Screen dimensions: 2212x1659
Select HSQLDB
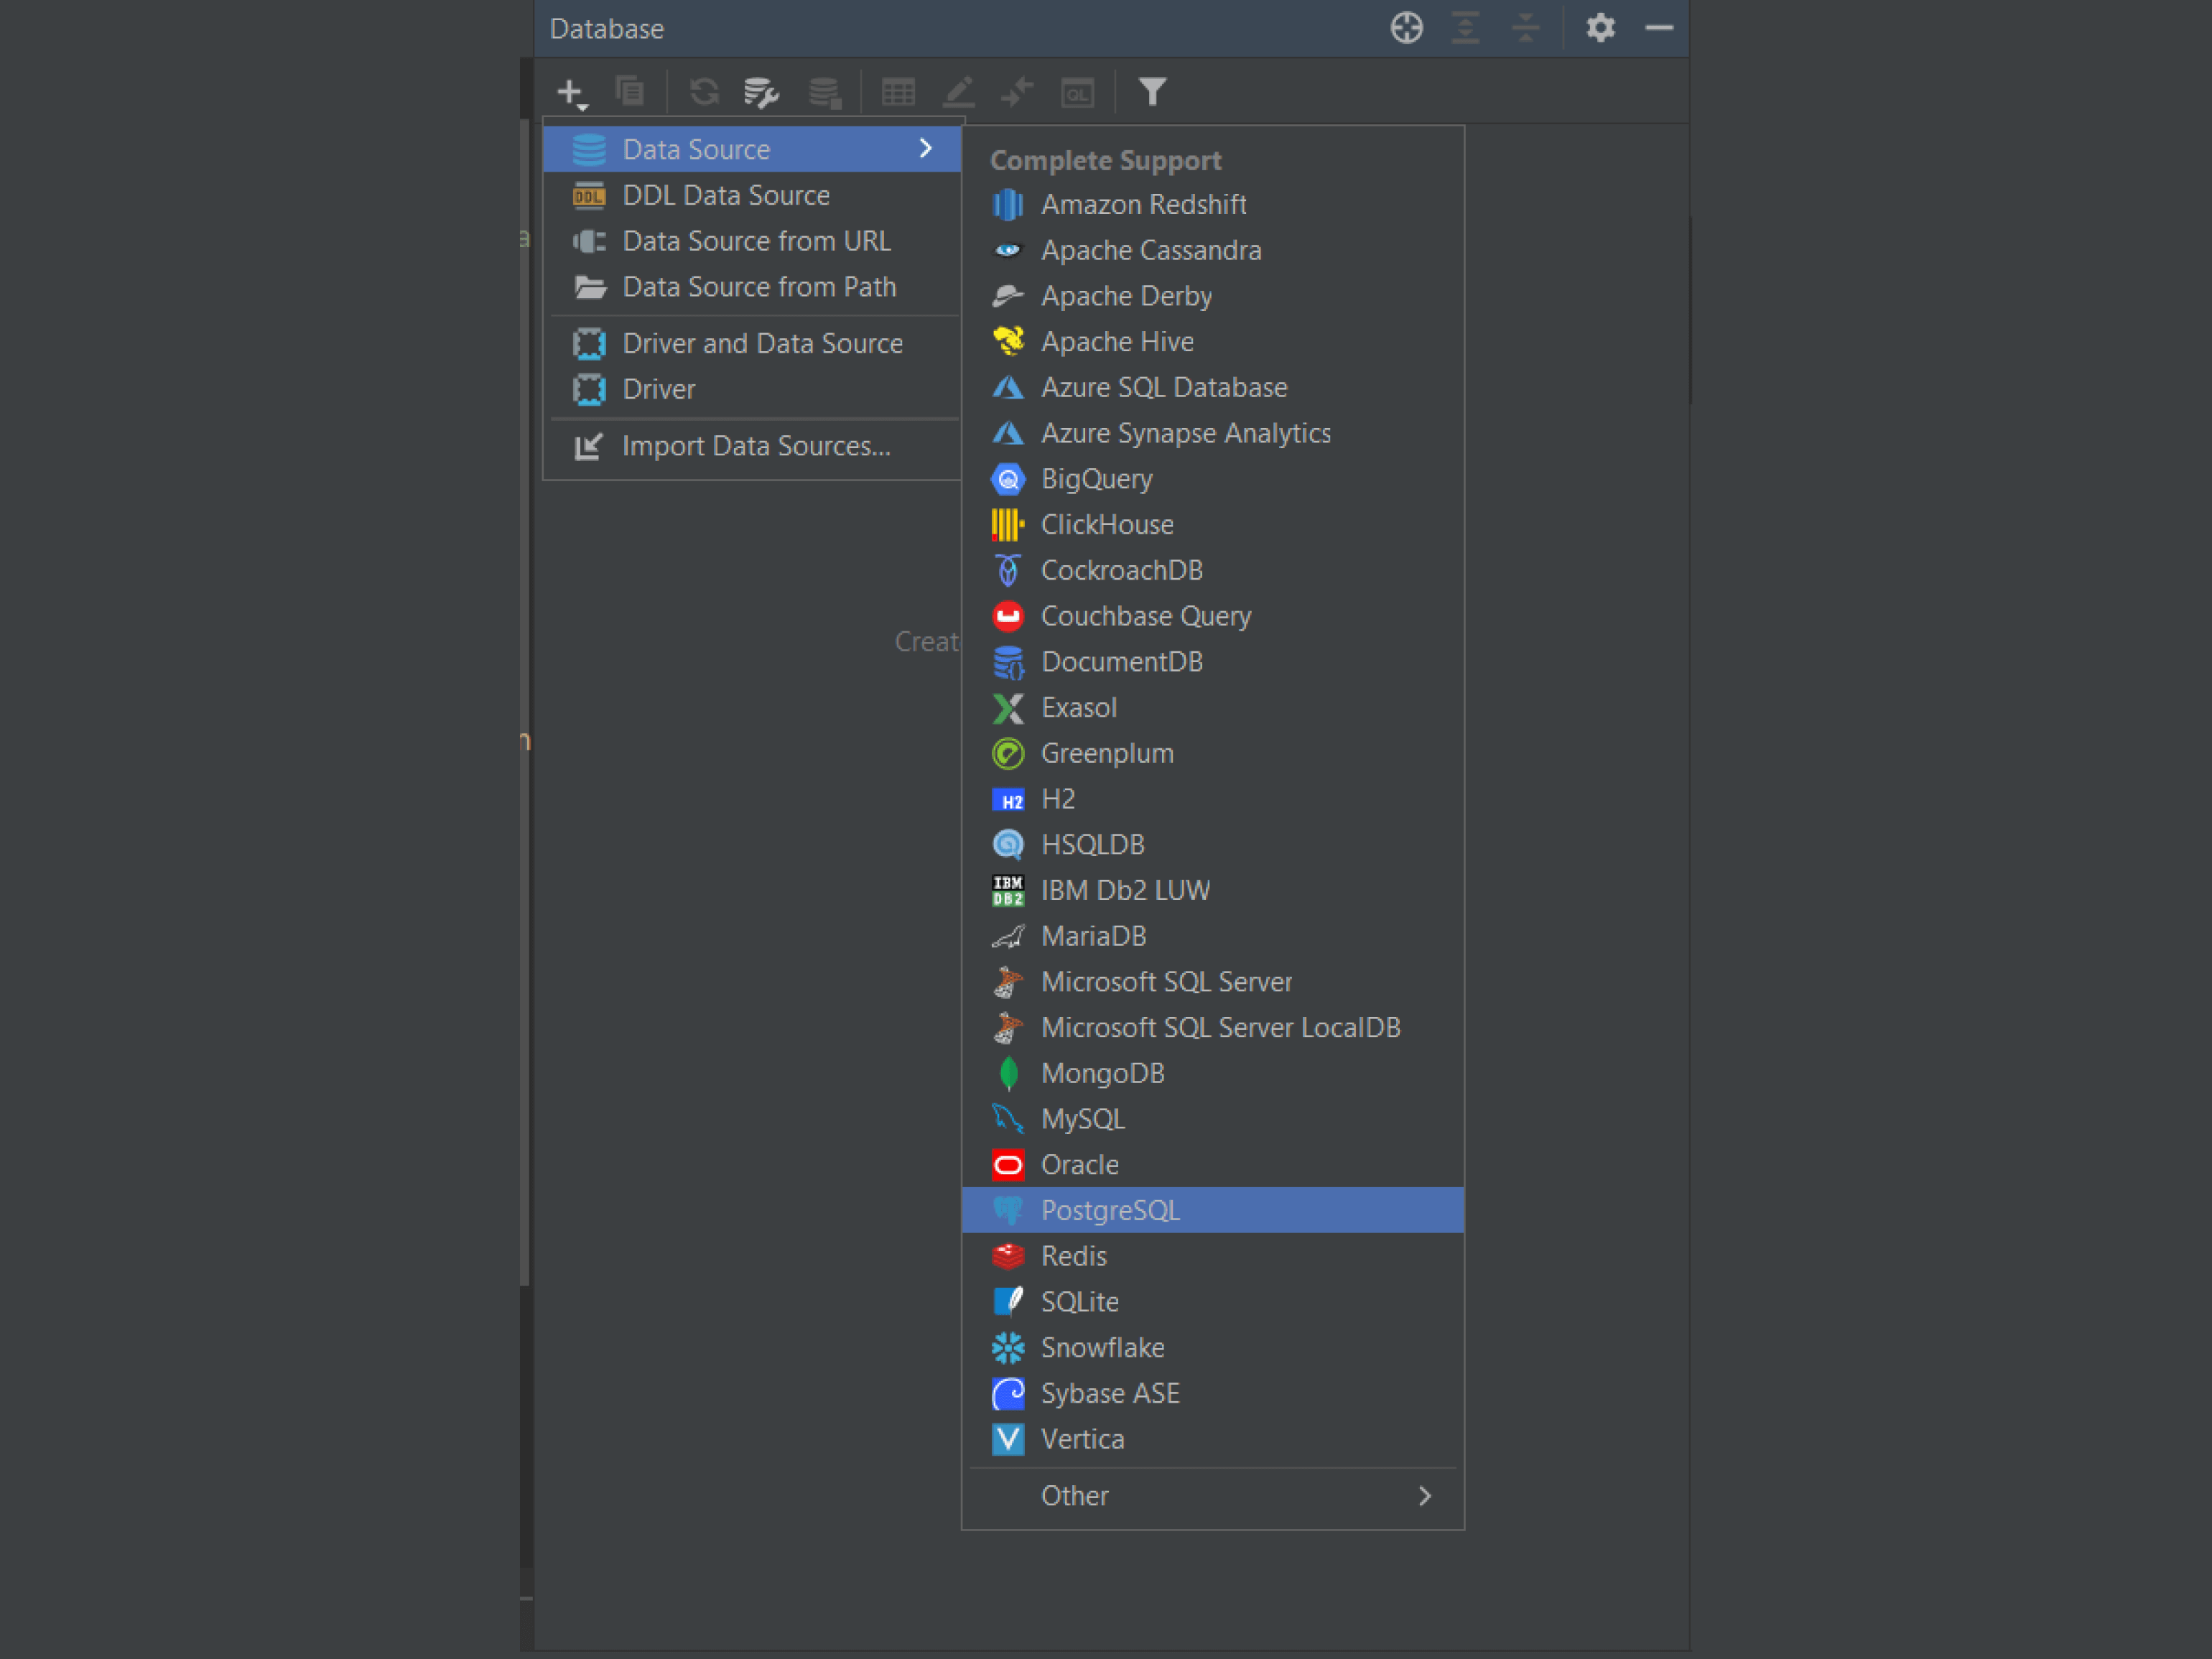pyautogui.click(x=1213, y=845)
